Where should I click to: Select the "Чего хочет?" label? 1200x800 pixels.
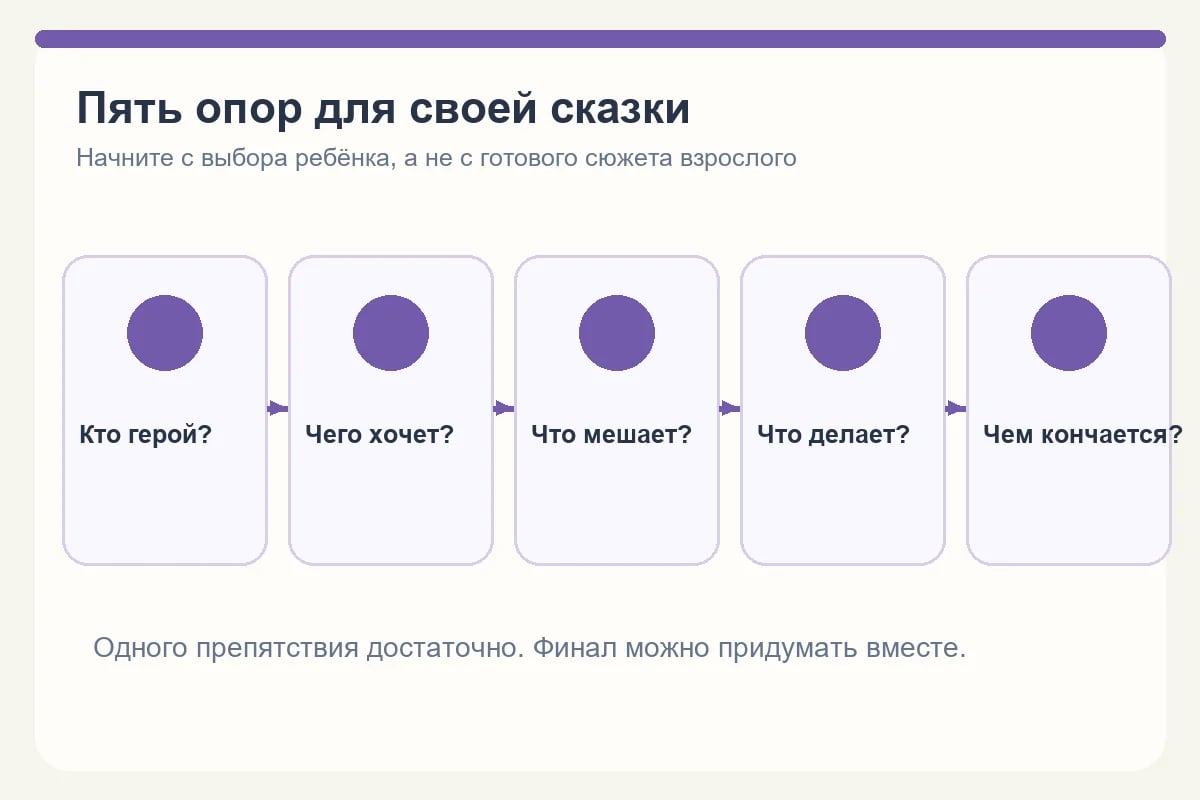pyautogui.click(x=379, y=435)
